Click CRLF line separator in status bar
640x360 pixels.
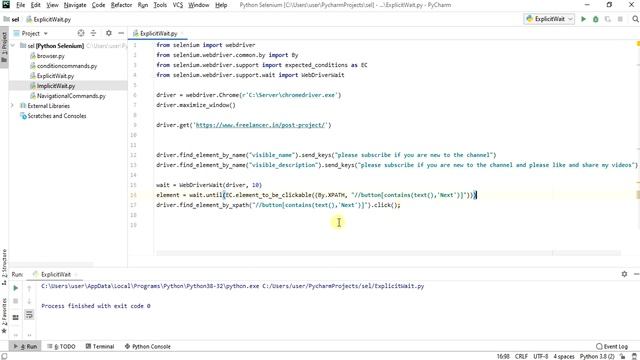click(x=521, y=356)
